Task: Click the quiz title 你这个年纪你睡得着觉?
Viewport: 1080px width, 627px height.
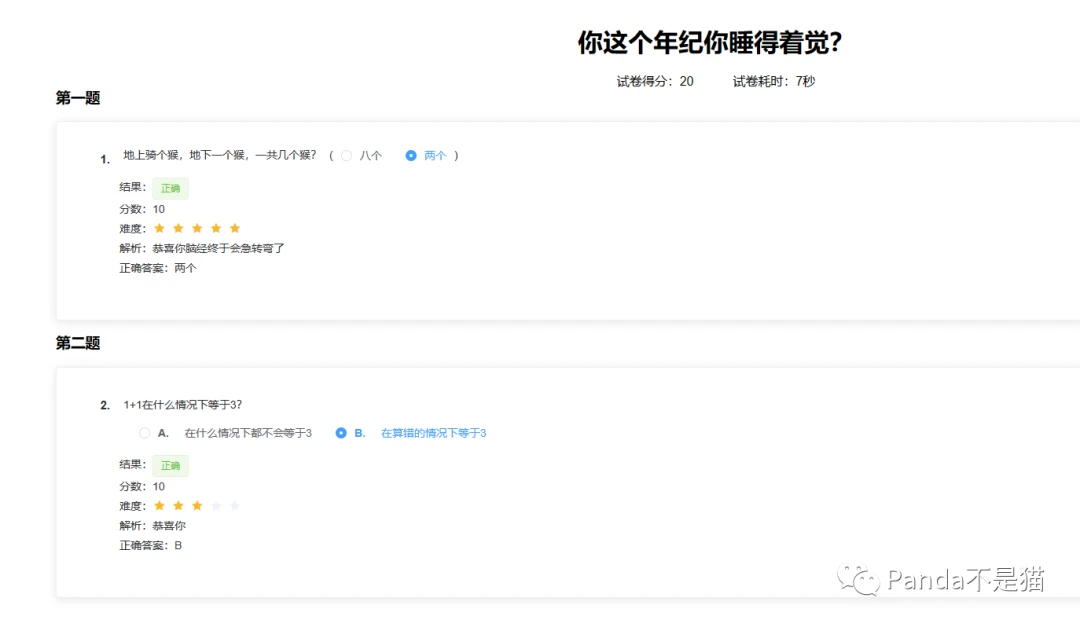Action: (709, 43)
